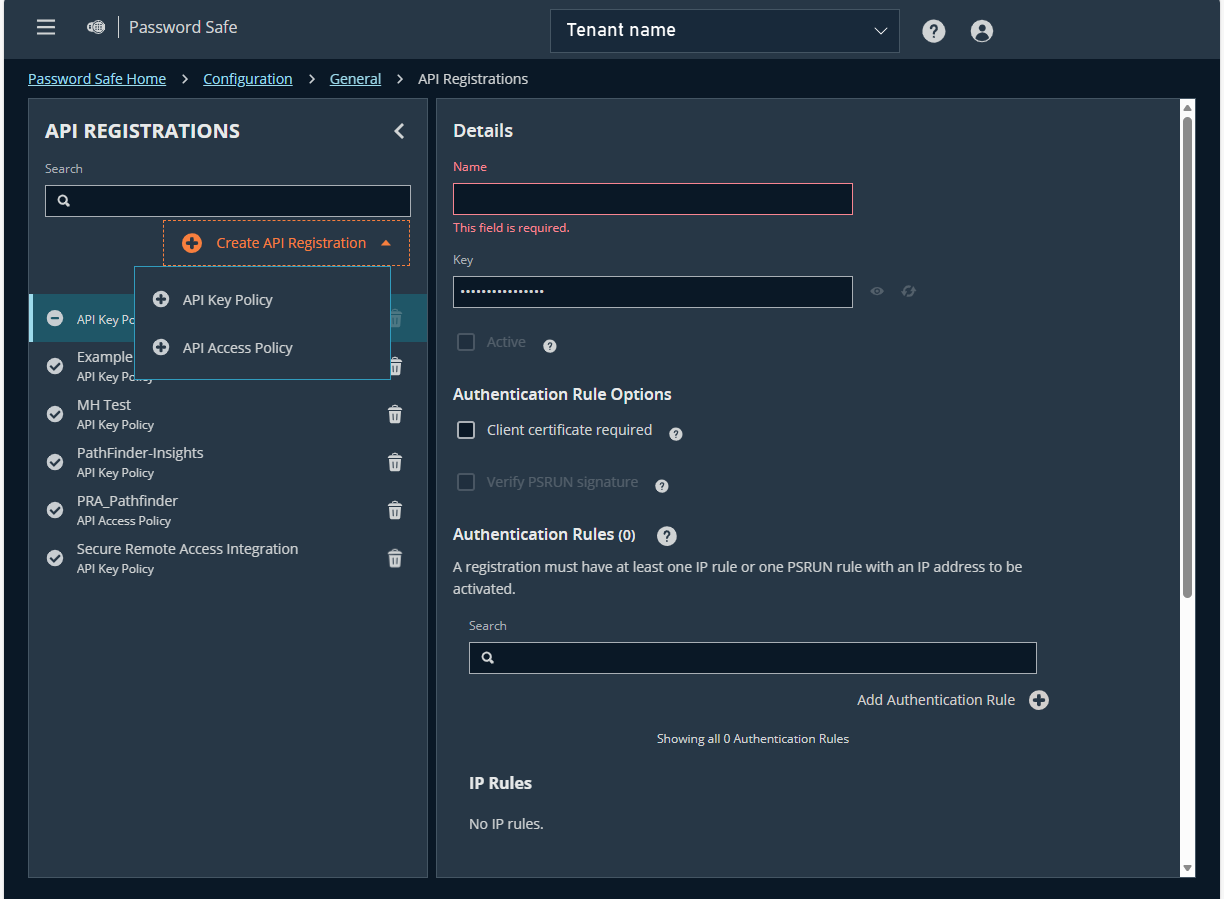Open the hamburger navigation menu
Image resolution: width=1224 pixels, height=899 pixels.
pyautogui.click(x=46, y=27)
